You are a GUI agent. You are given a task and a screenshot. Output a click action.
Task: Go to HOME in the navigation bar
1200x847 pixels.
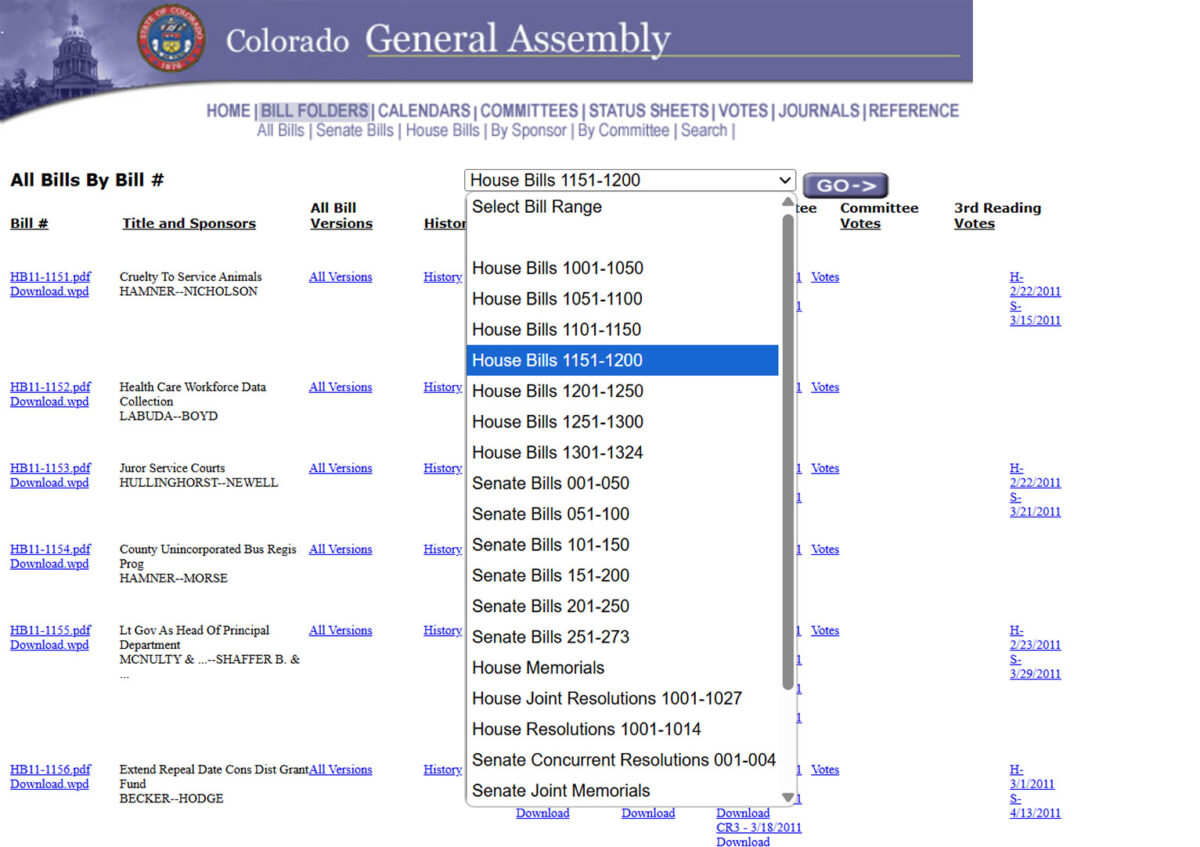pos(228,111)
